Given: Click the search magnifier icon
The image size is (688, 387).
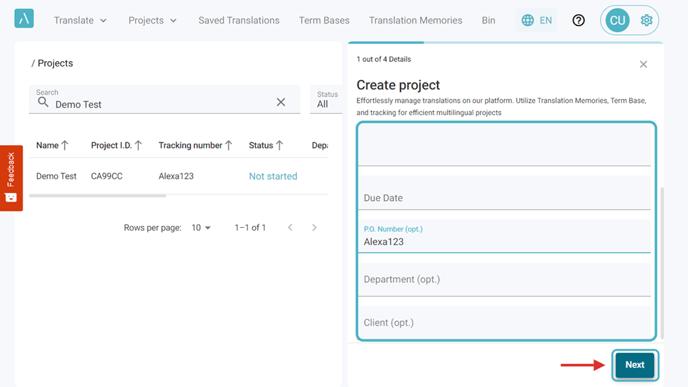Looking at the screenshot, I should (43, 102).
